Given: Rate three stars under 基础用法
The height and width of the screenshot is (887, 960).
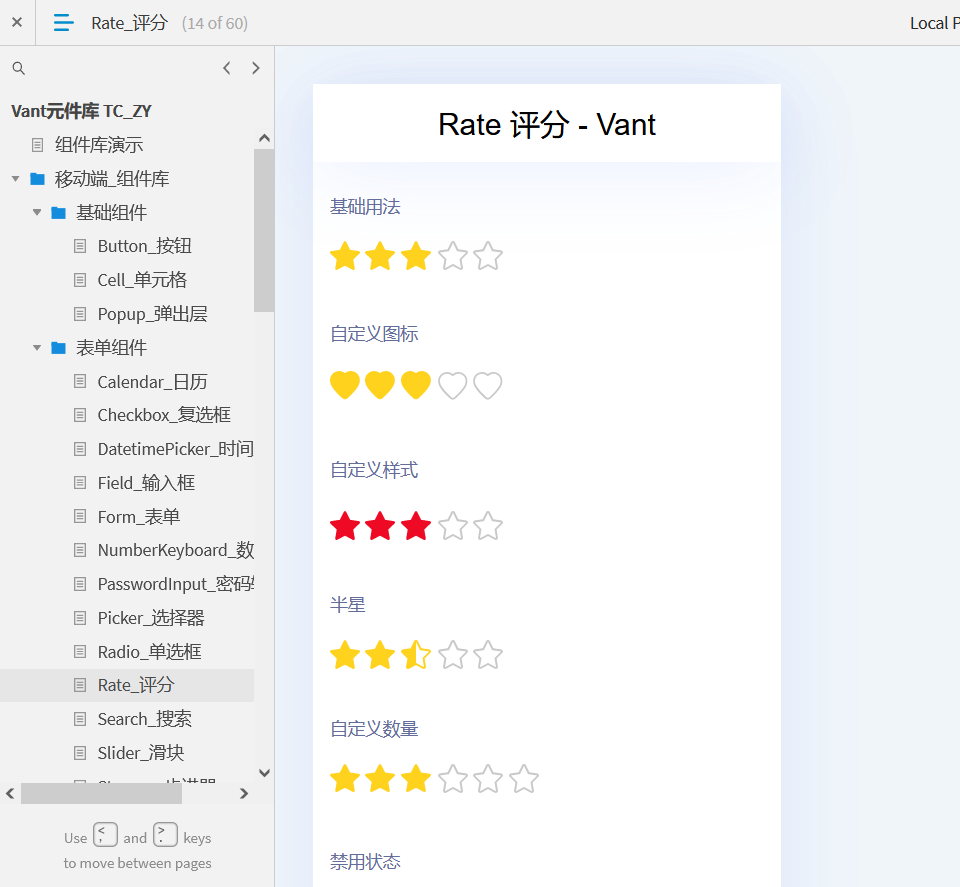Looking at the screenshot, I should tap(416, 256).
